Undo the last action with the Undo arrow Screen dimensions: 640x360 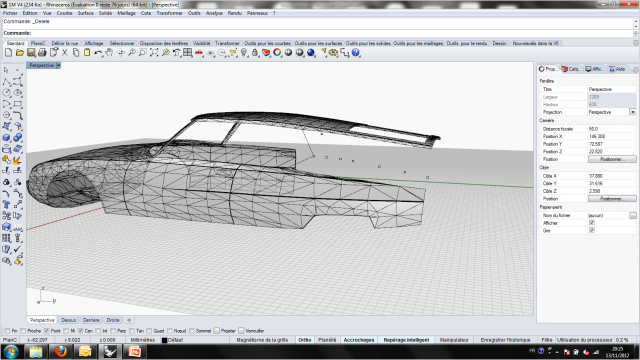98,53
